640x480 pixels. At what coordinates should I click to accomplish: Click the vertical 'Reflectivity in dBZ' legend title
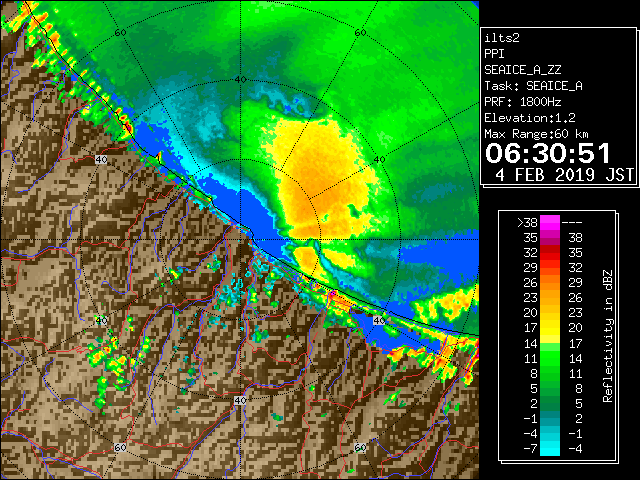608,336
